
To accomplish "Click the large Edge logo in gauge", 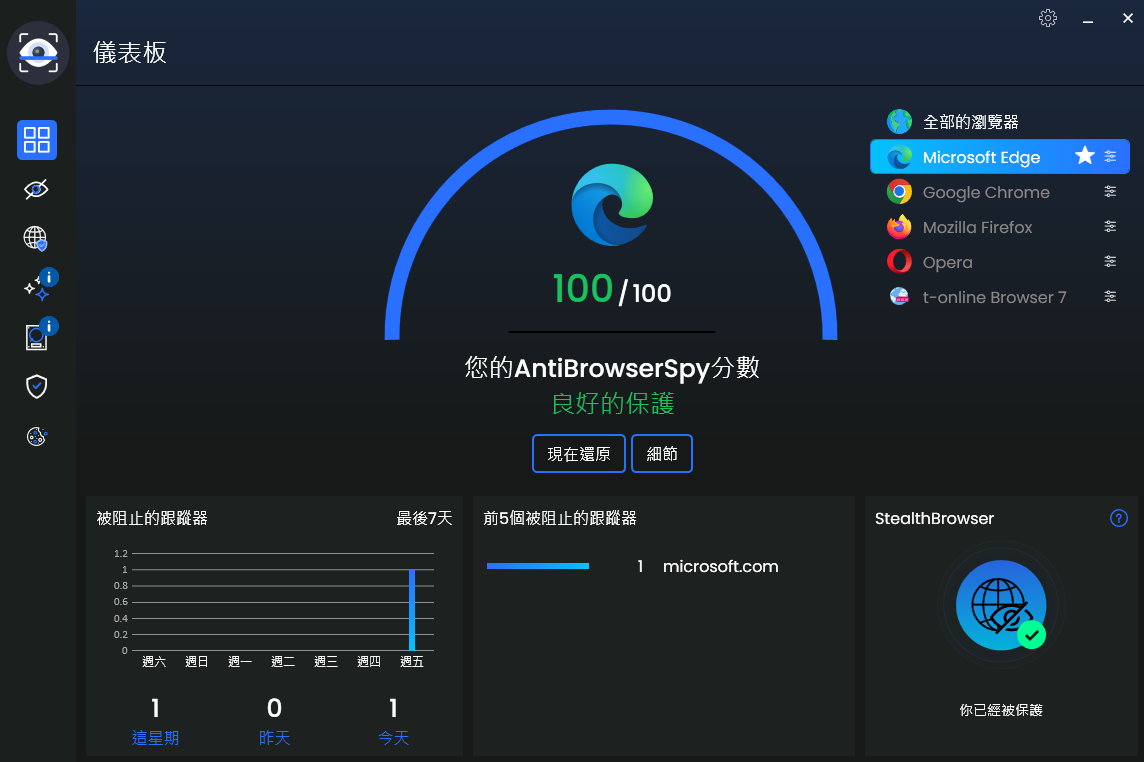I will tap(612, 204).
